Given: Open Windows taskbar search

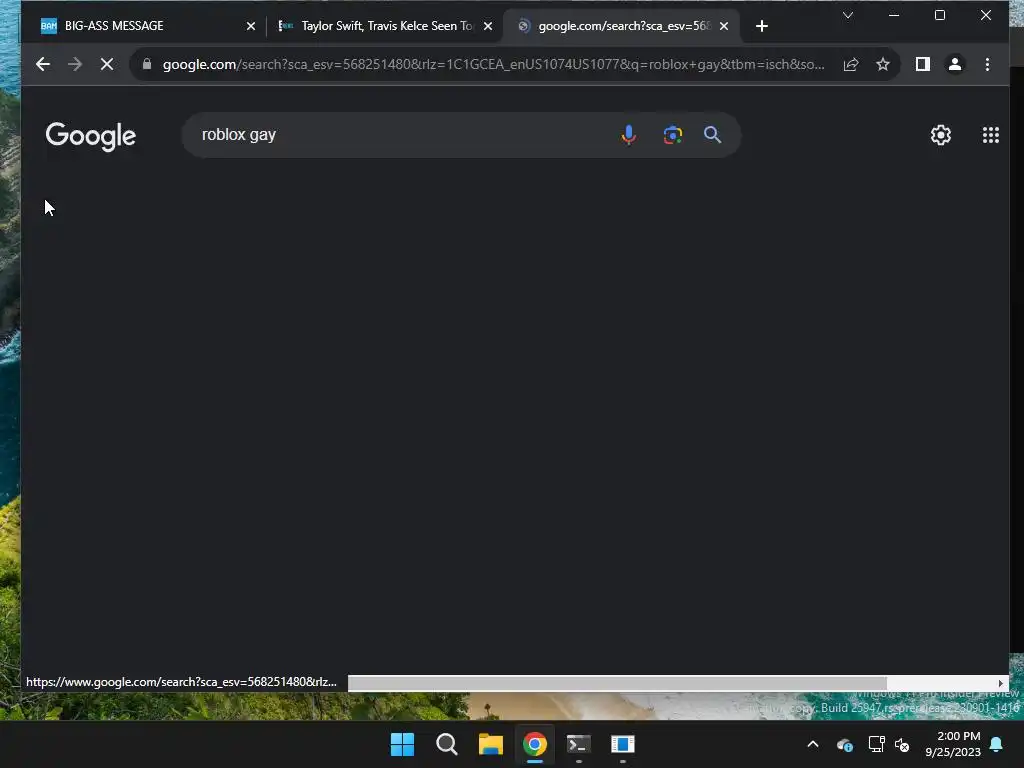Looking at the screenshot, I should (447, 744).
